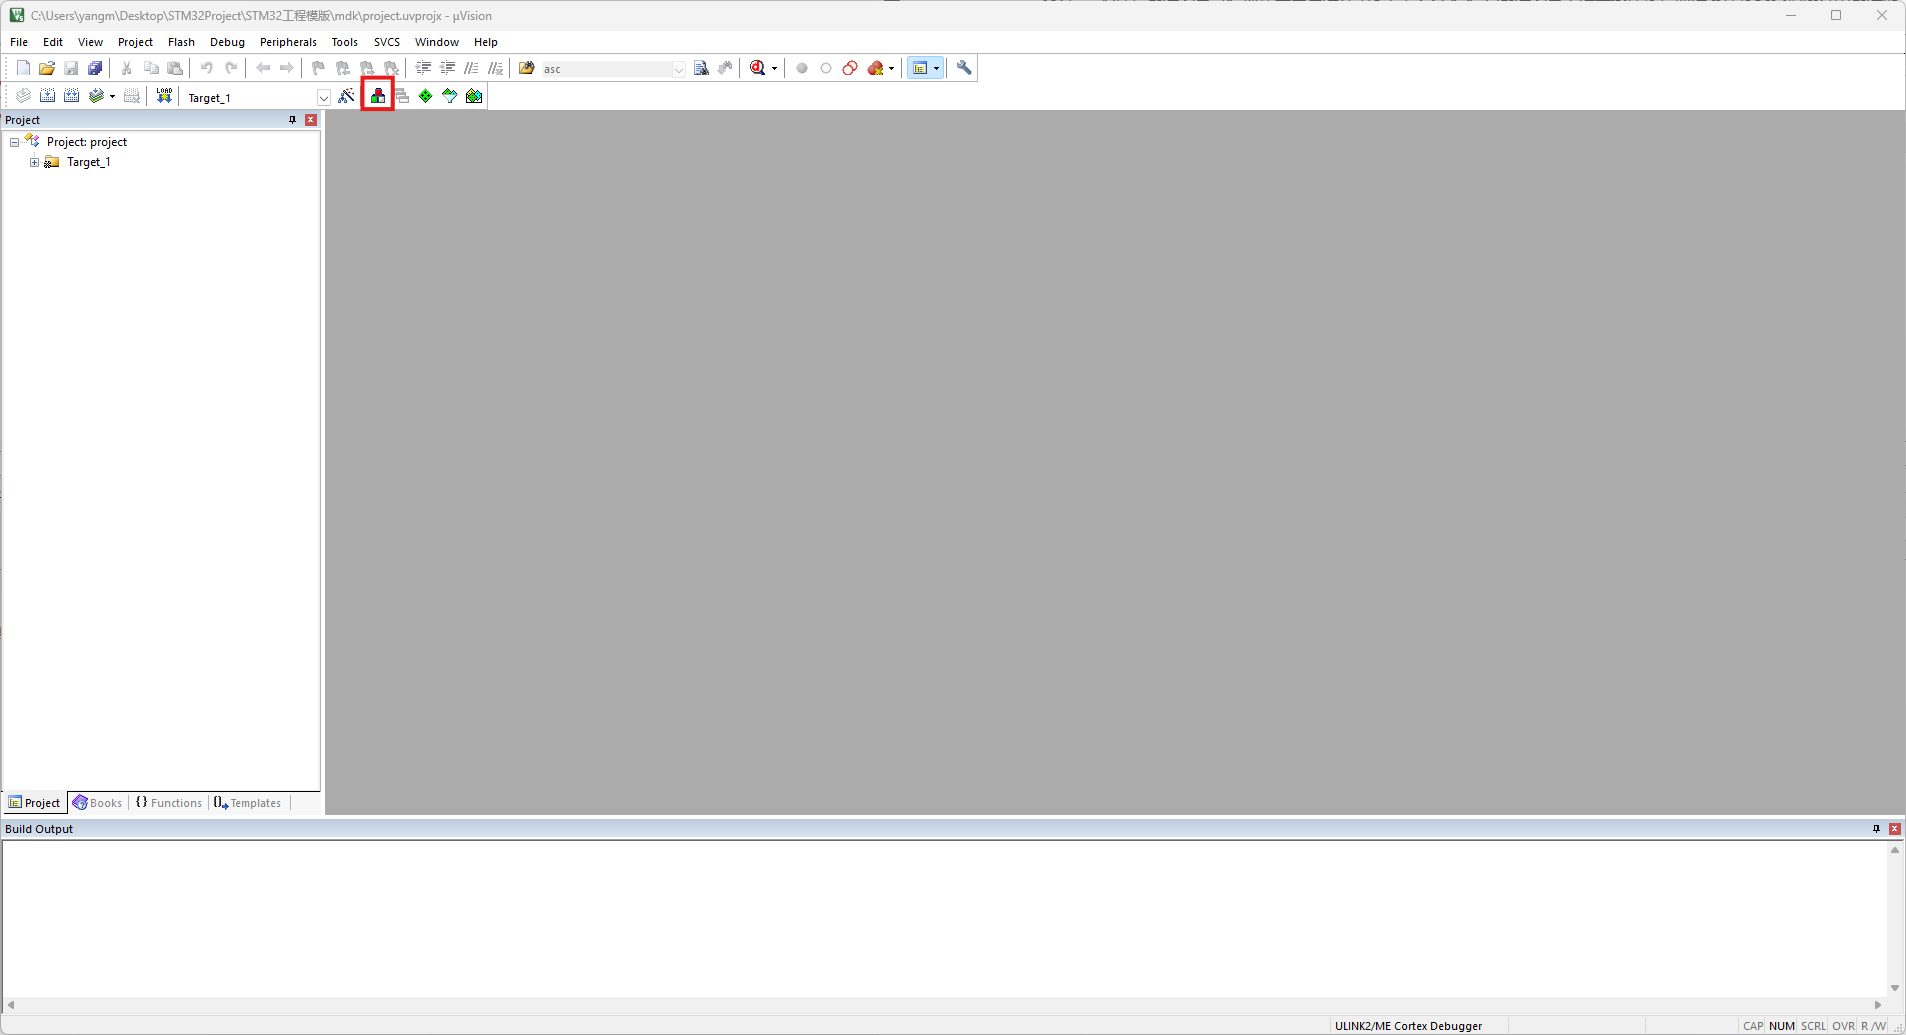The width and height of the screenshot is (1906, 1035).
Task: Comment the selection with the // icon
Action: (x=471, y=68)
